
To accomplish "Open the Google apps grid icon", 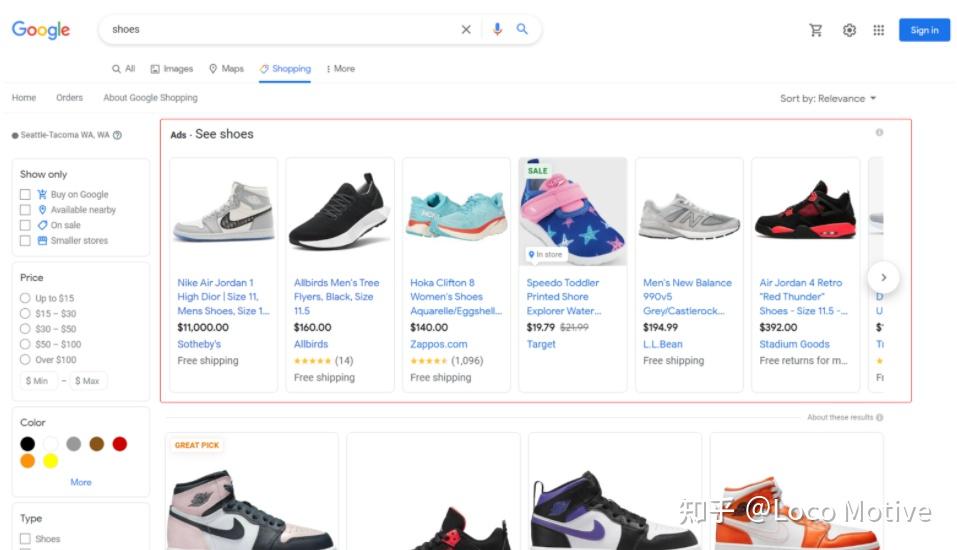I will [878, 30].
